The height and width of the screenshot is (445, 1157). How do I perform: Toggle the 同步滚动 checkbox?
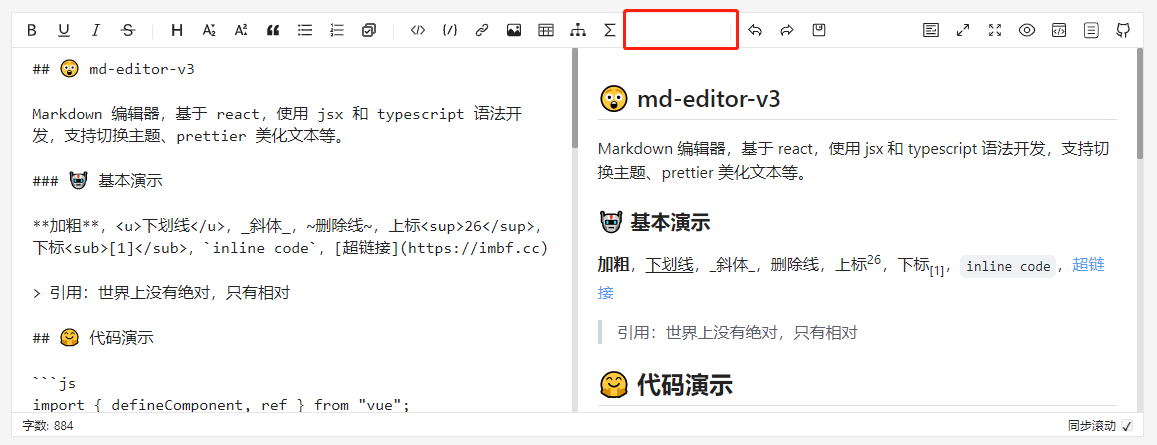(x=1127, y=426)
